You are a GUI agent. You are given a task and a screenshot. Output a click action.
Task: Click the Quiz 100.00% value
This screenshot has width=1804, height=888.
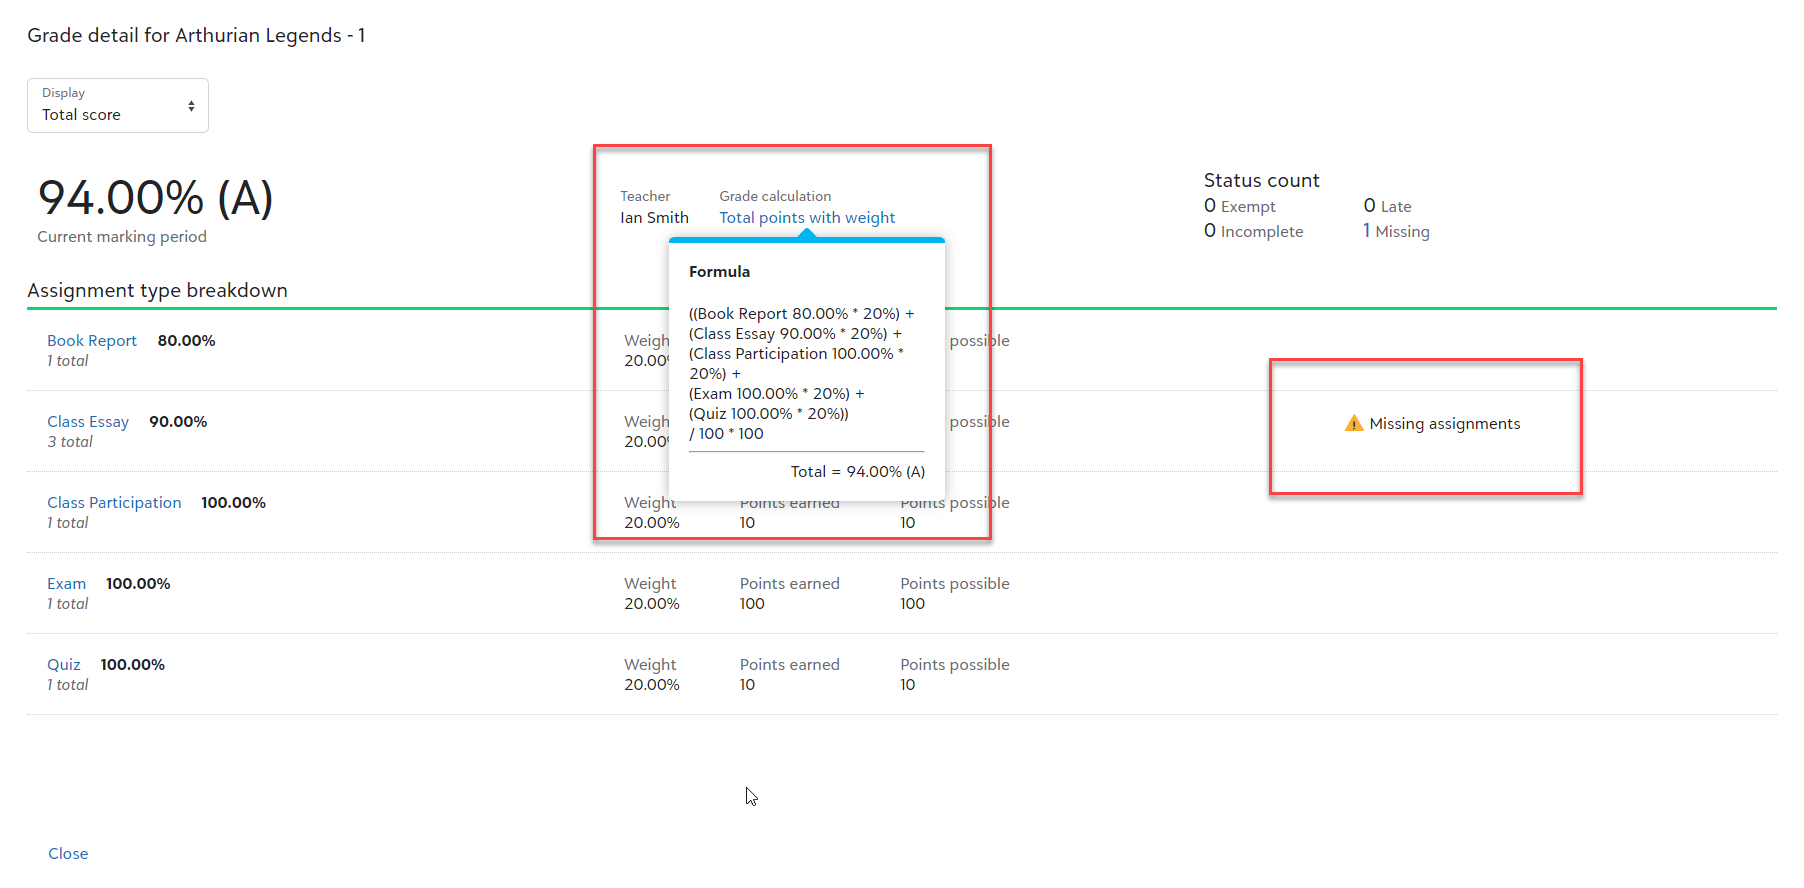(x=132, y=664)
